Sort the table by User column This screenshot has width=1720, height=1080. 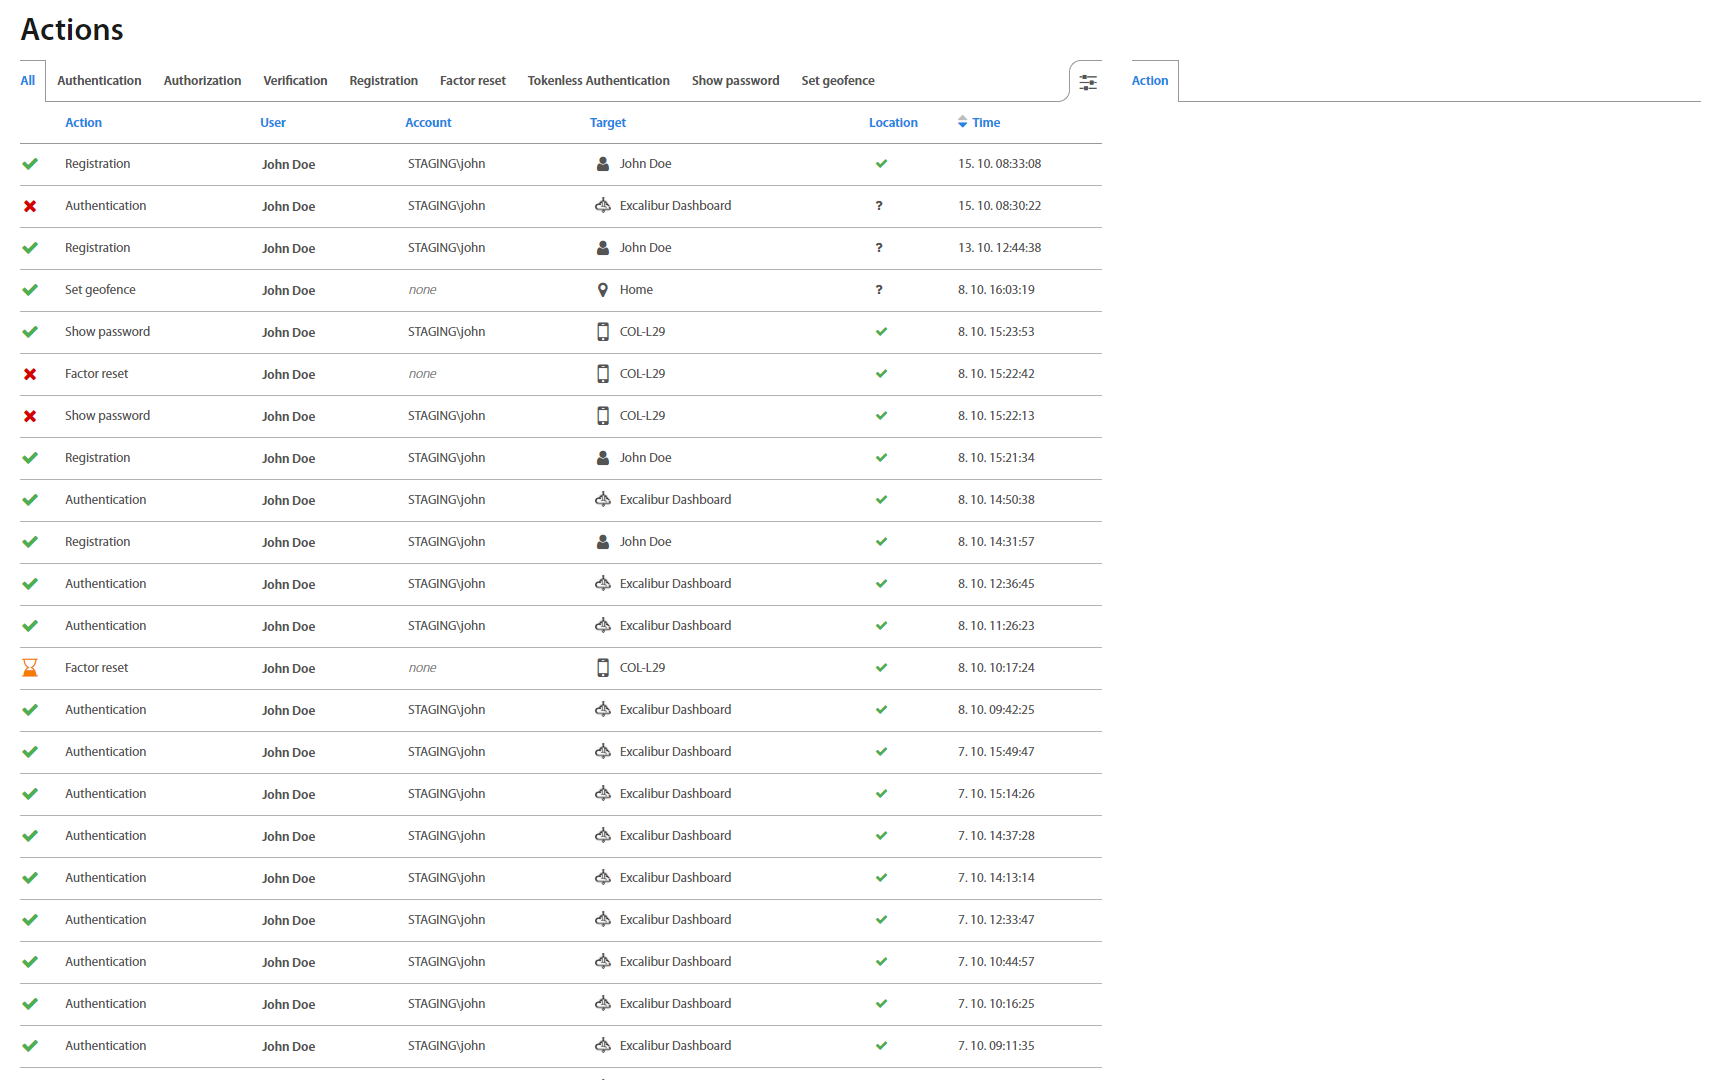(272, 123)
